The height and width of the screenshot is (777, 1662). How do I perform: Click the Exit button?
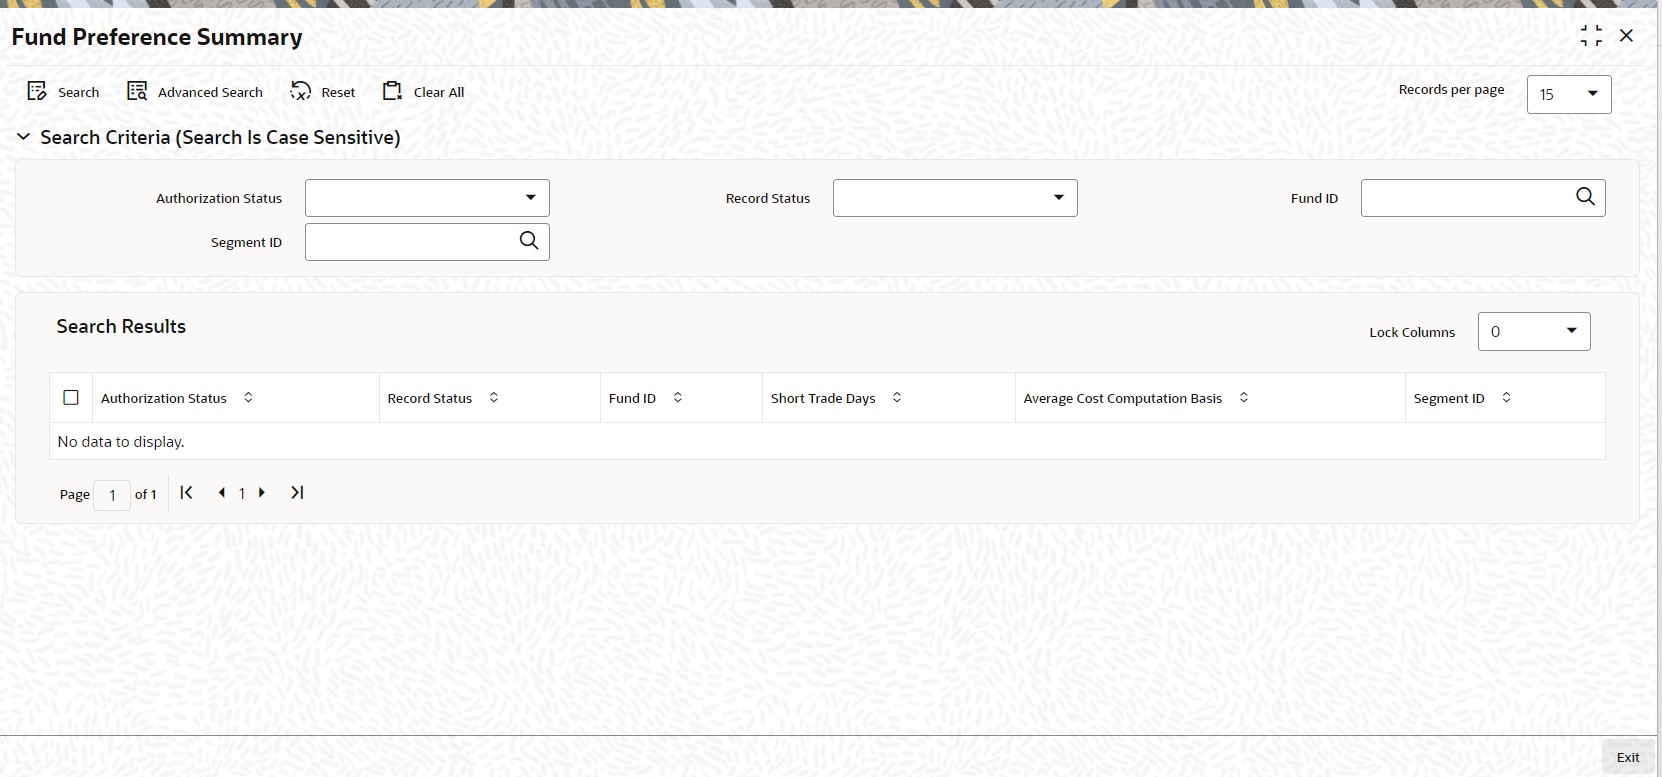1628,757
